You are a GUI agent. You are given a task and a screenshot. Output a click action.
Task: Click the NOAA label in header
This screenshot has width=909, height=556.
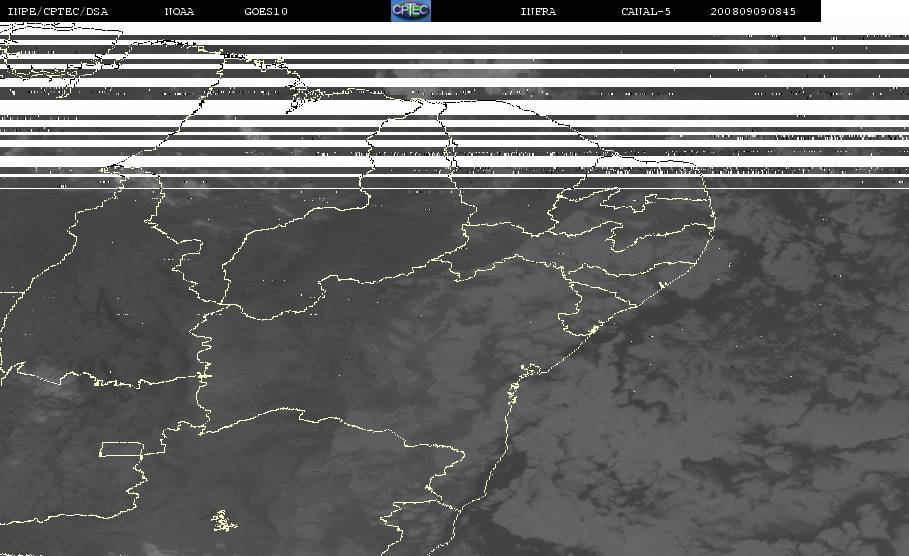pyautogui.click(x=179, y=12)
